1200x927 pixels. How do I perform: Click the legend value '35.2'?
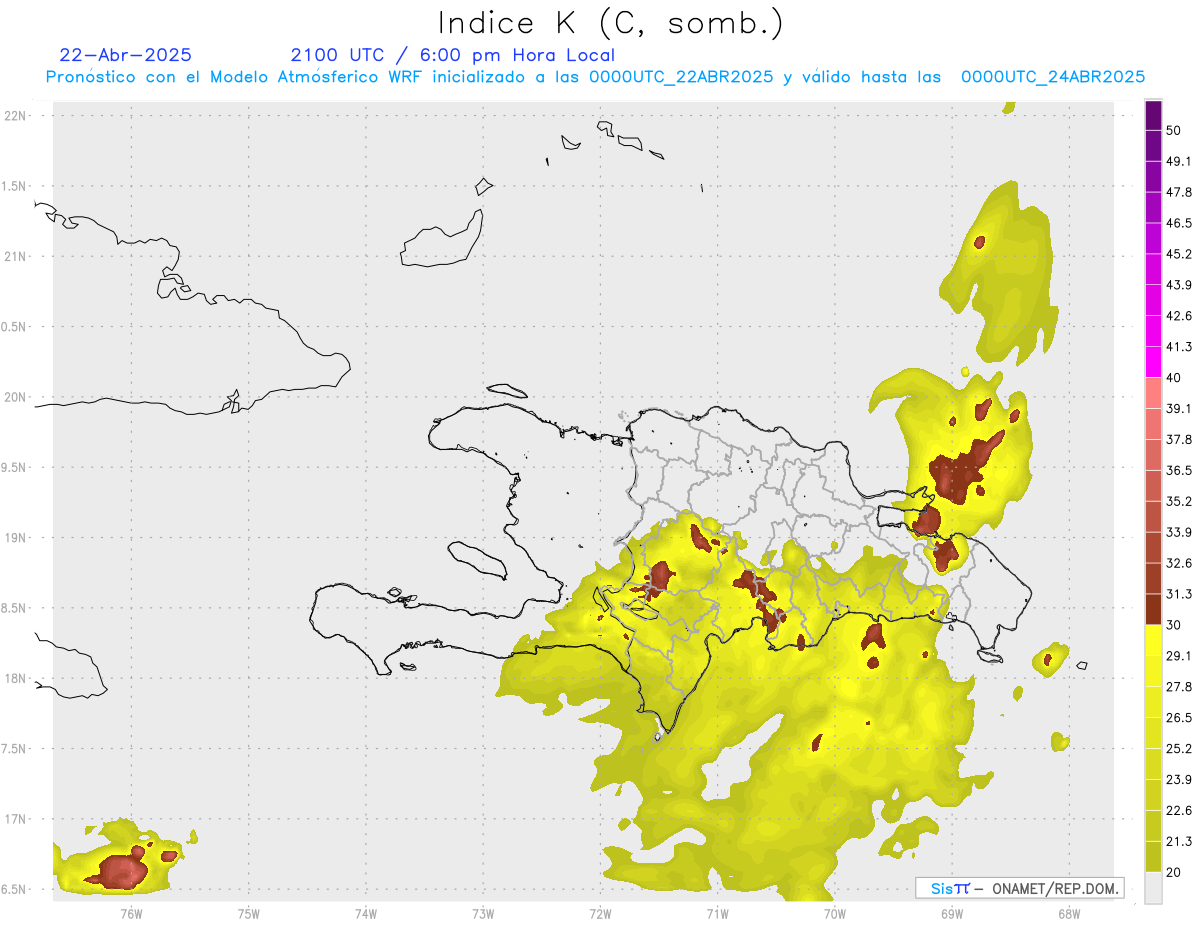coord(1179,502)
